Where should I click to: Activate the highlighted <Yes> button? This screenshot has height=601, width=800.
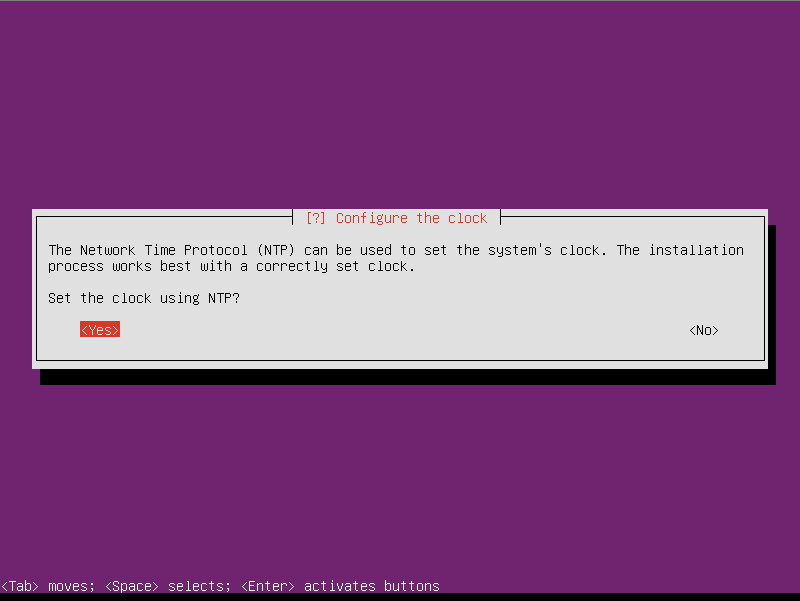point(99,330)
